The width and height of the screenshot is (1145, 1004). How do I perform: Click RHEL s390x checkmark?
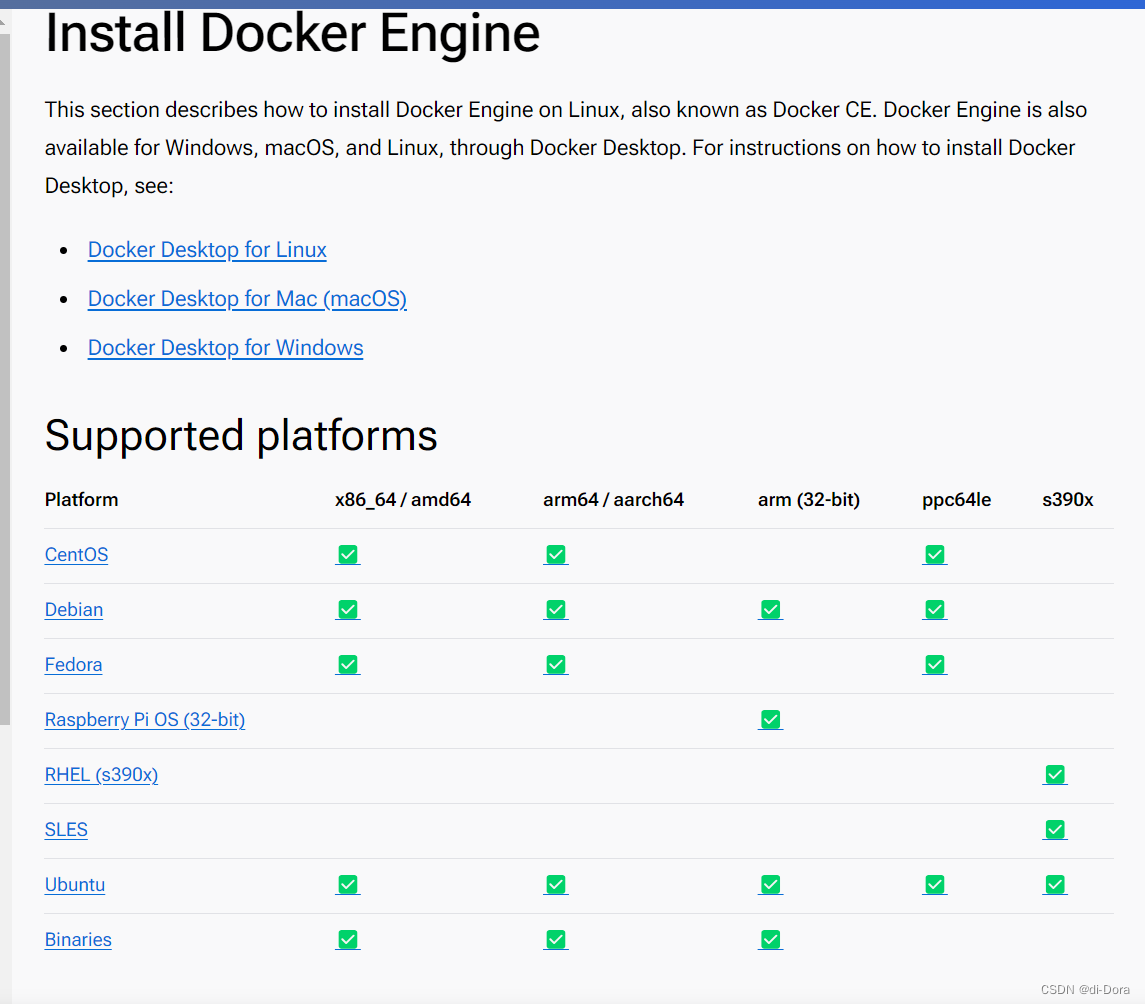(x=1055, y=774)
